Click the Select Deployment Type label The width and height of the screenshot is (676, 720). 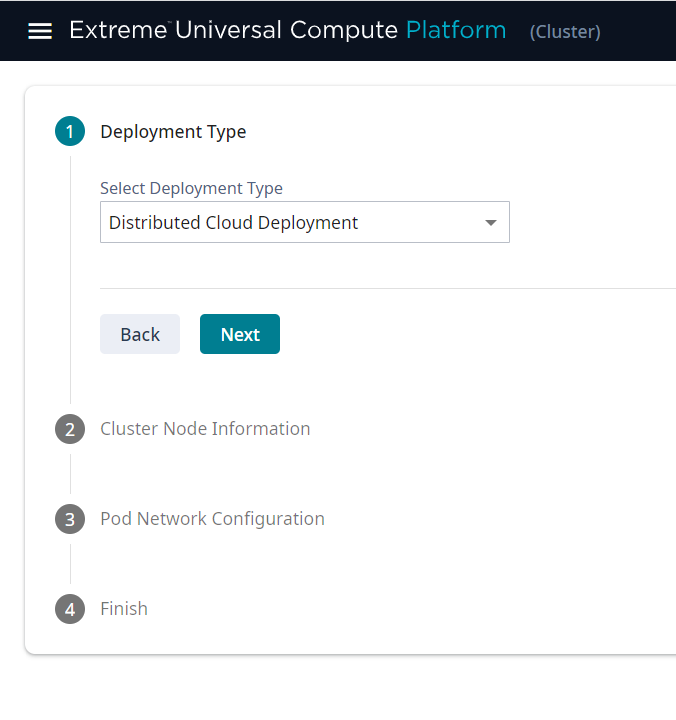click(x=192, y=188)
